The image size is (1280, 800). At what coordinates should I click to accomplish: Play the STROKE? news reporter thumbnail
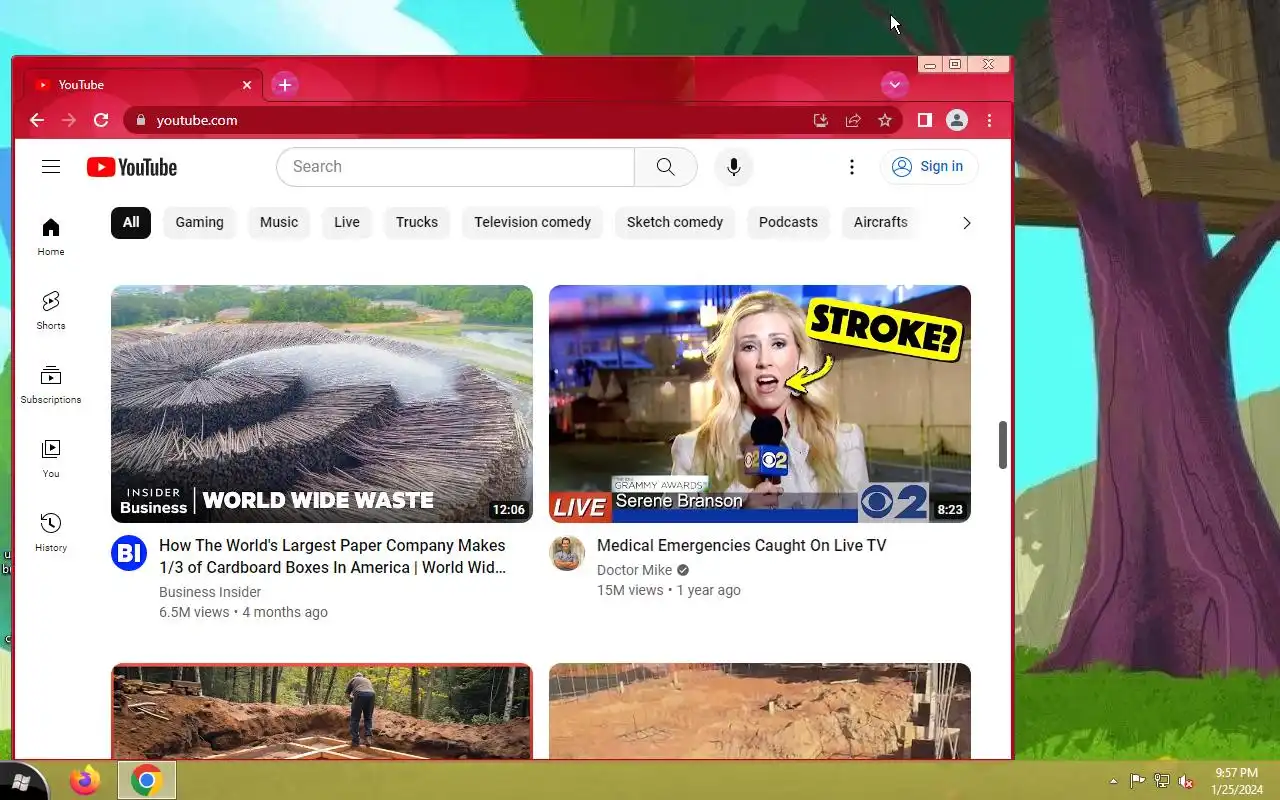(x=760, y=404)
